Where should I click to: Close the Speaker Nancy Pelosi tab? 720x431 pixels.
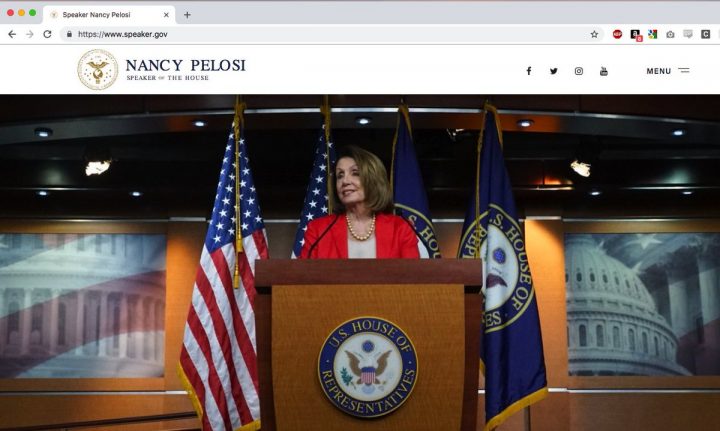click(166, 15)
